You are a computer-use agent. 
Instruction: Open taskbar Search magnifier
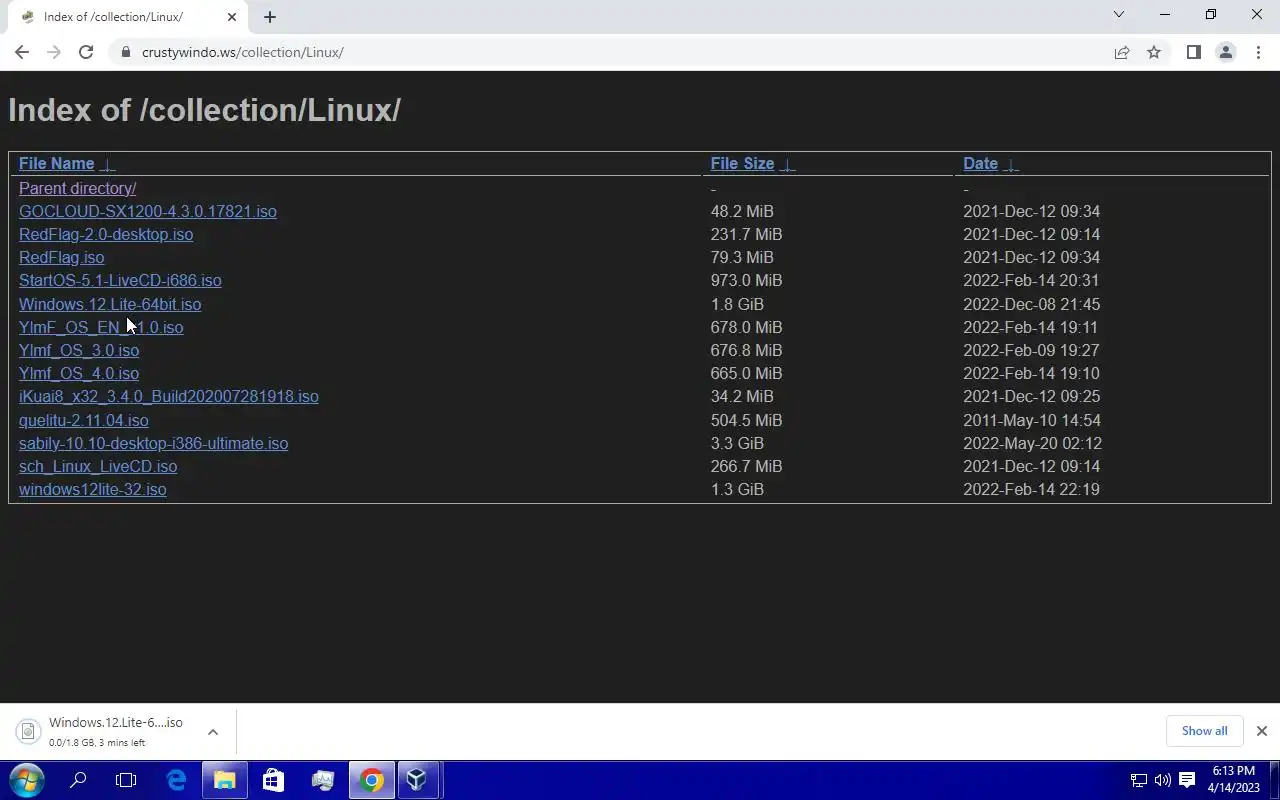[78, 780]
